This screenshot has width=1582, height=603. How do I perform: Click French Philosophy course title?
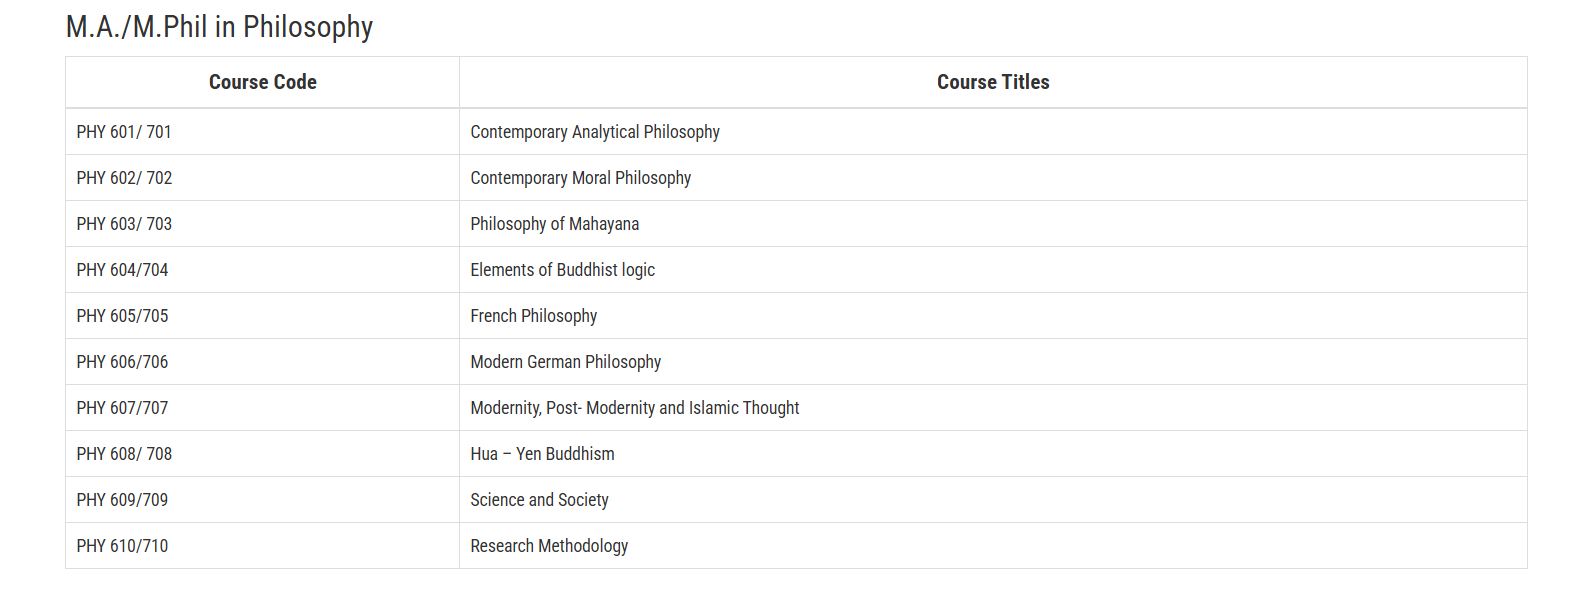(x=533, y=316)
